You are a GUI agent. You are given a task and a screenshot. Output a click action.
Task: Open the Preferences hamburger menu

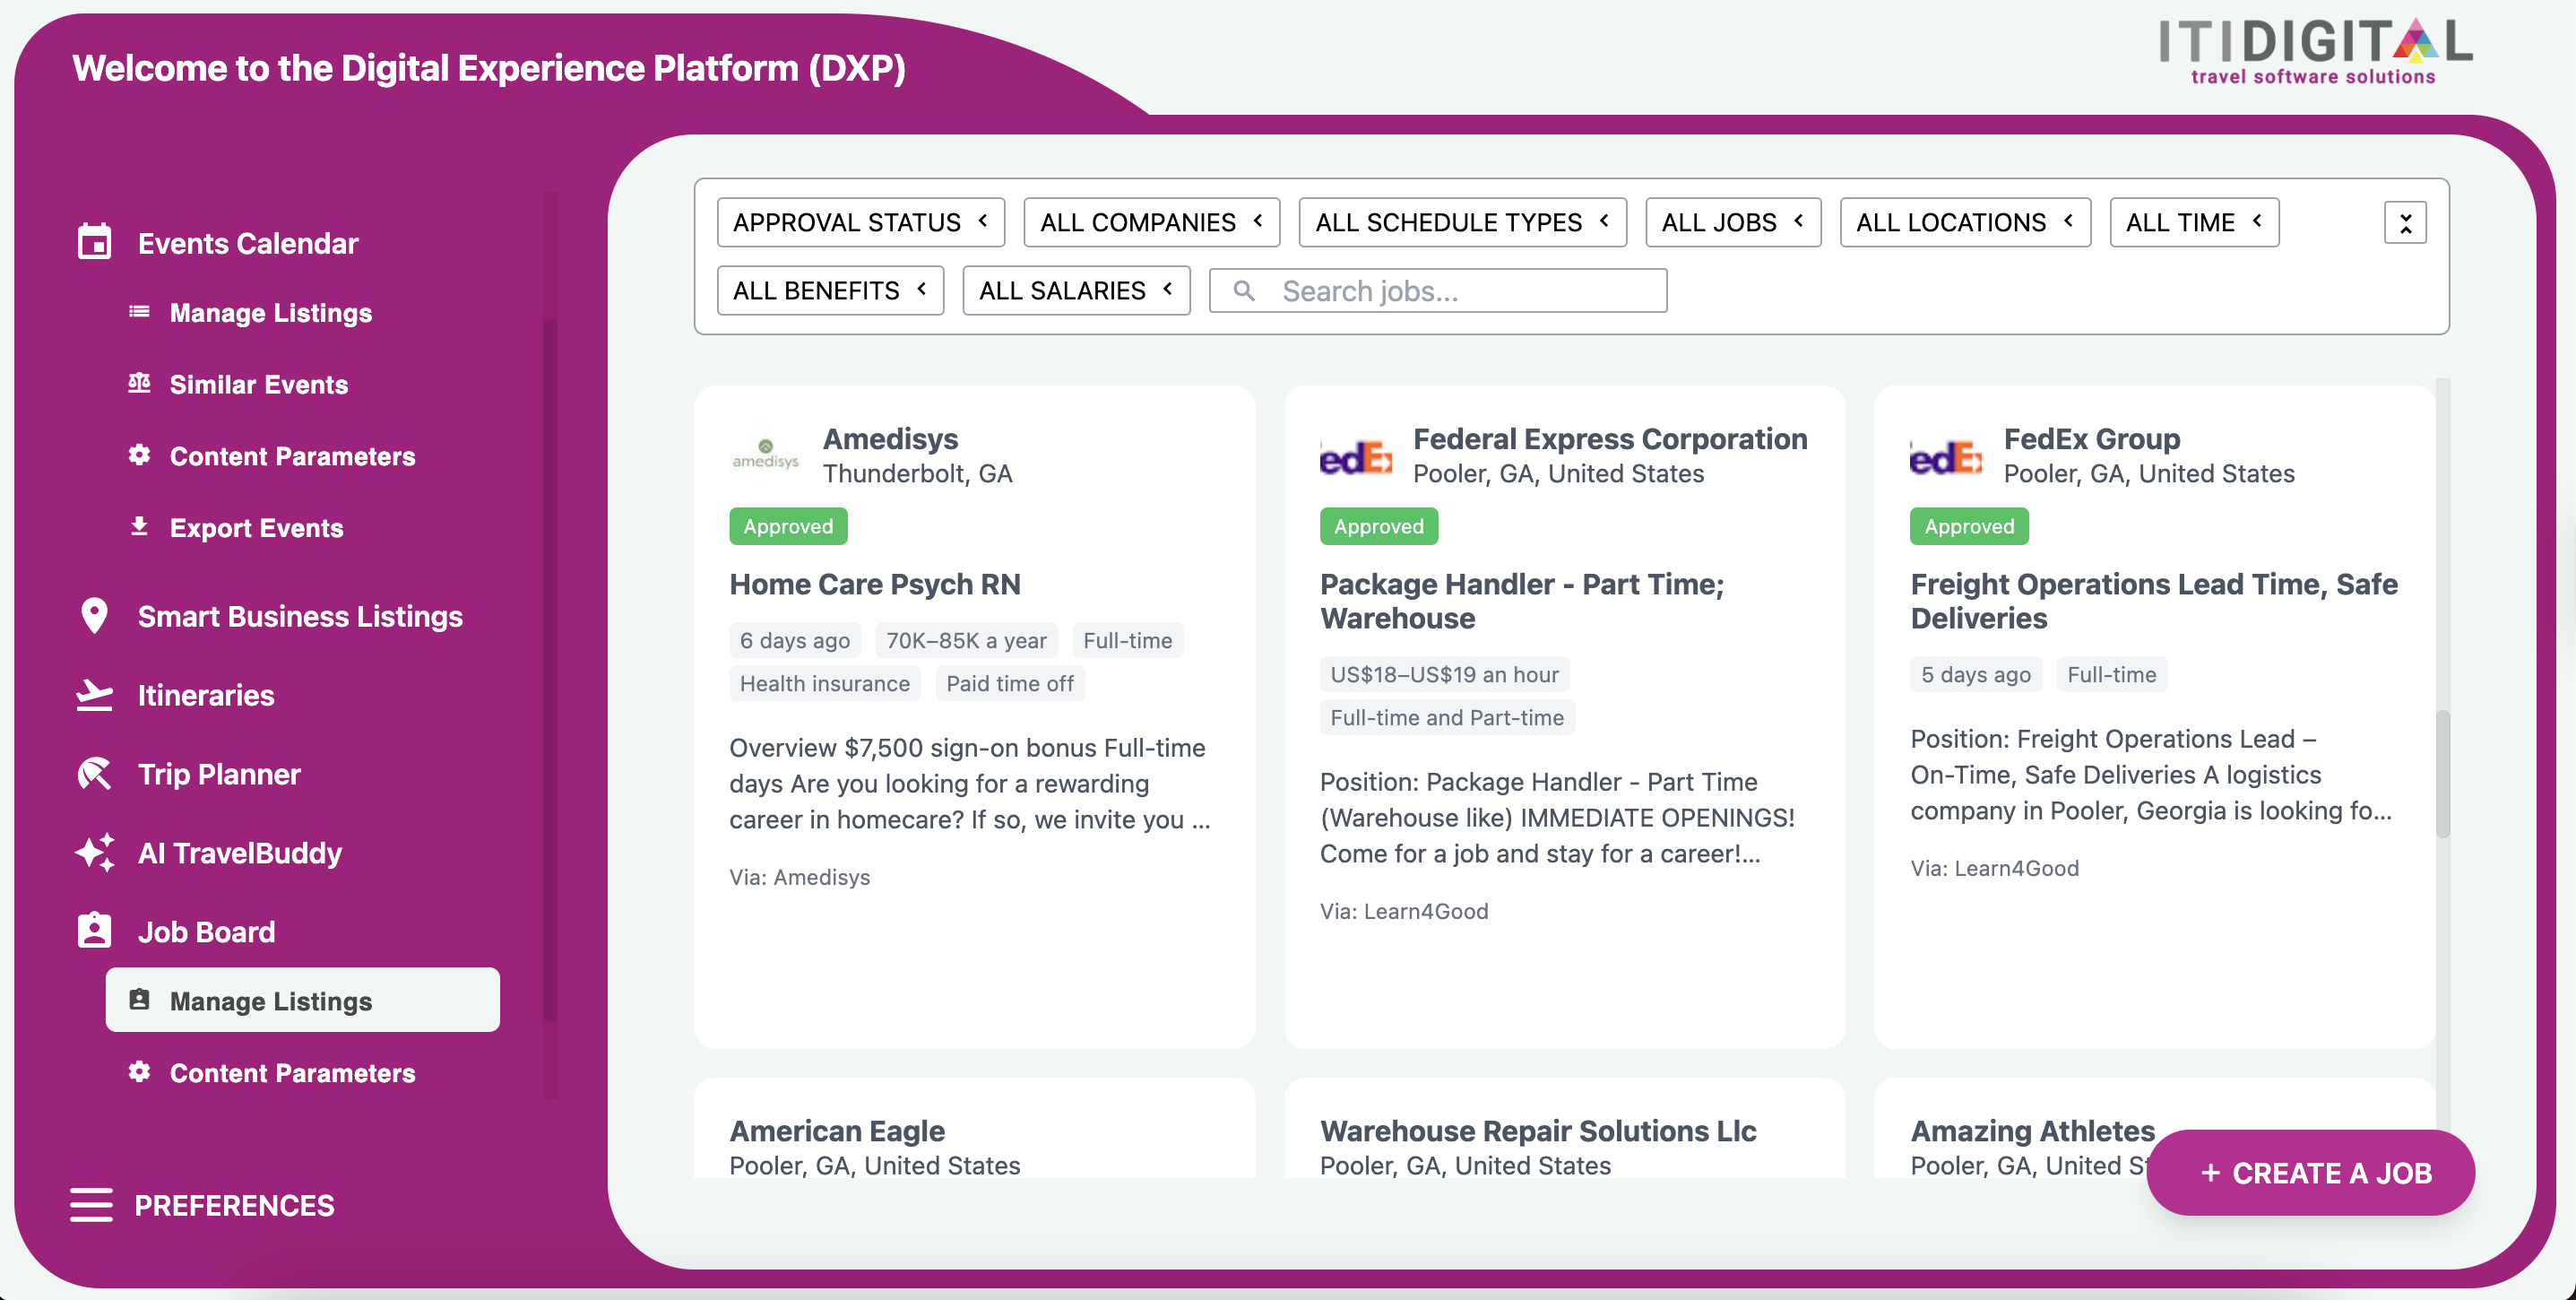click(91, 1205)
